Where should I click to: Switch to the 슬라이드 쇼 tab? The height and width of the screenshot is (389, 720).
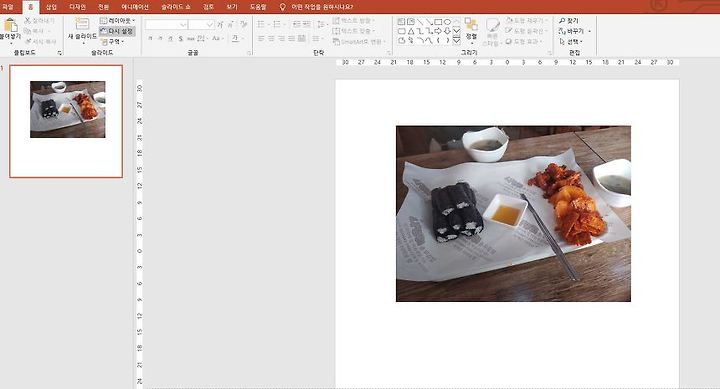tap(176, 7)
